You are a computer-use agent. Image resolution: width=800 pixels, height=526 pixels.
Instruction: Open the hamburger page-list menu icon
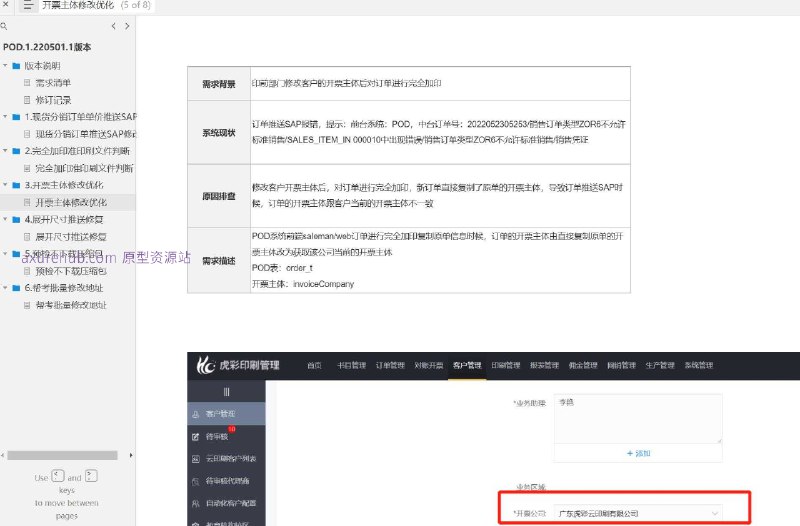click(28, 5)
